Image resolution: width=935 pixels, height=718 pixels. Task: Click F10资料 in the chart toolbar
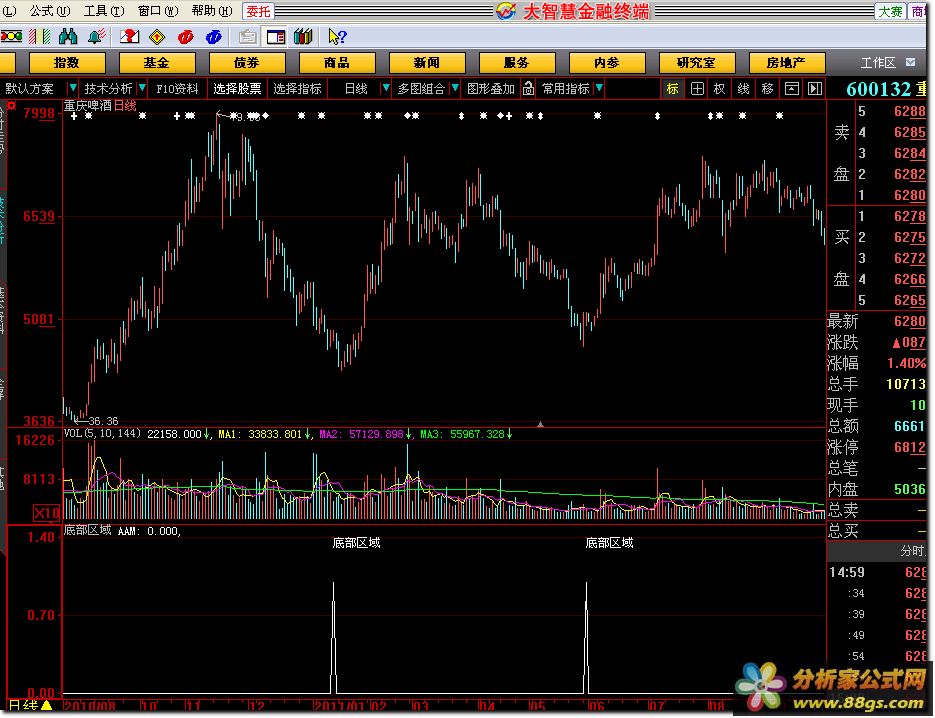(177, 89)
